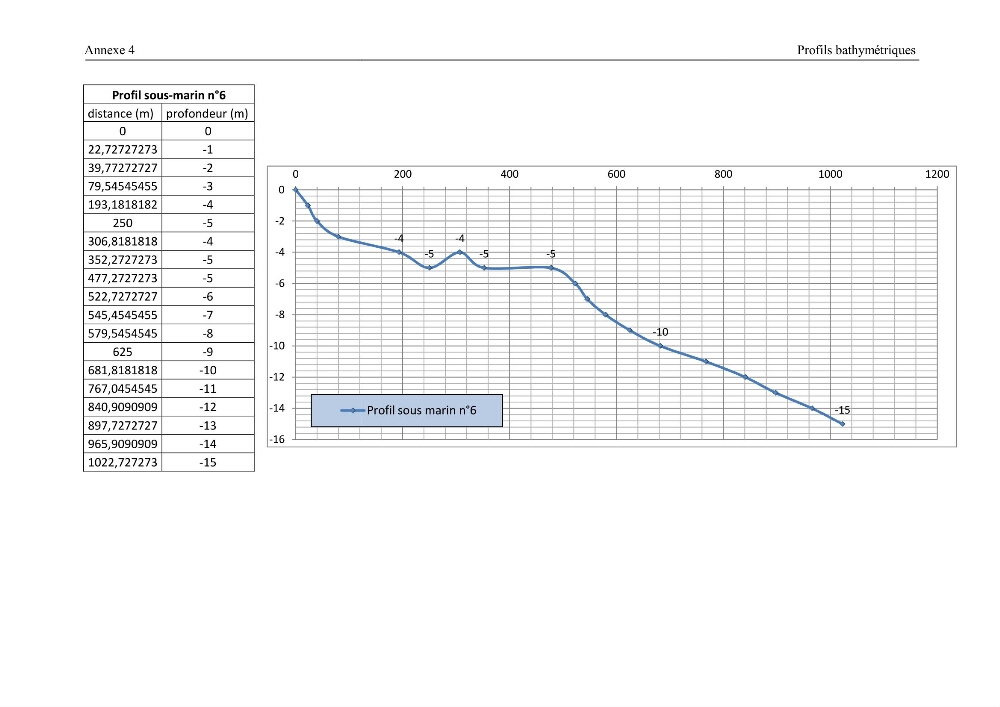Screen dimensions: 1000x707
Task: Click the distance value '545,4545455'
Action: click(122, 316)
